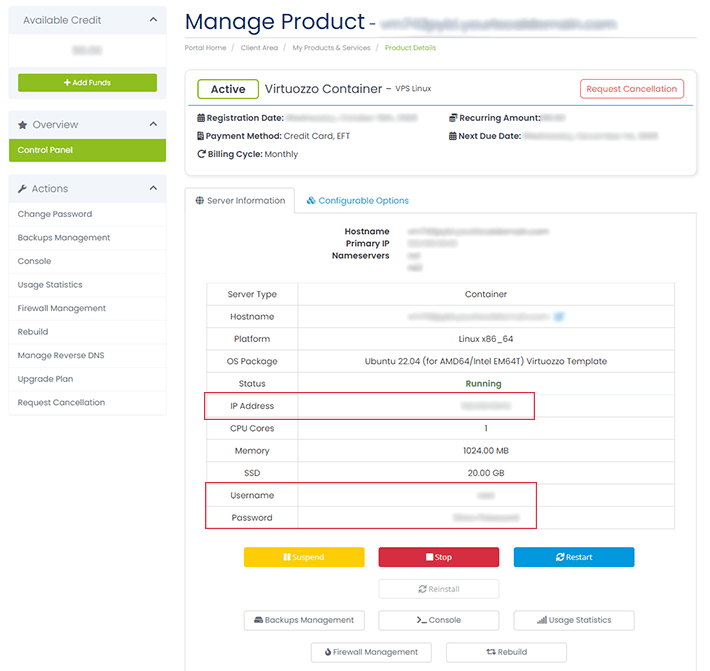Viewport: 710px width, 671px height.
Task: Click the edit icon beside the Hostname value
Action: (560, 317)
